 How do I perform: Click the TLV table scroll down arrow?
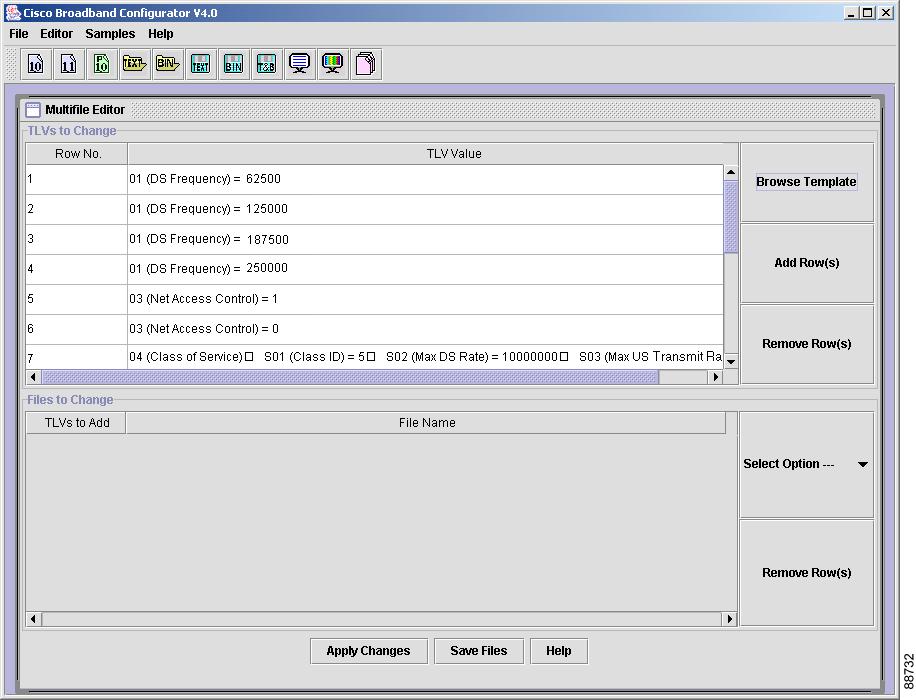click(x=731, y=362)
